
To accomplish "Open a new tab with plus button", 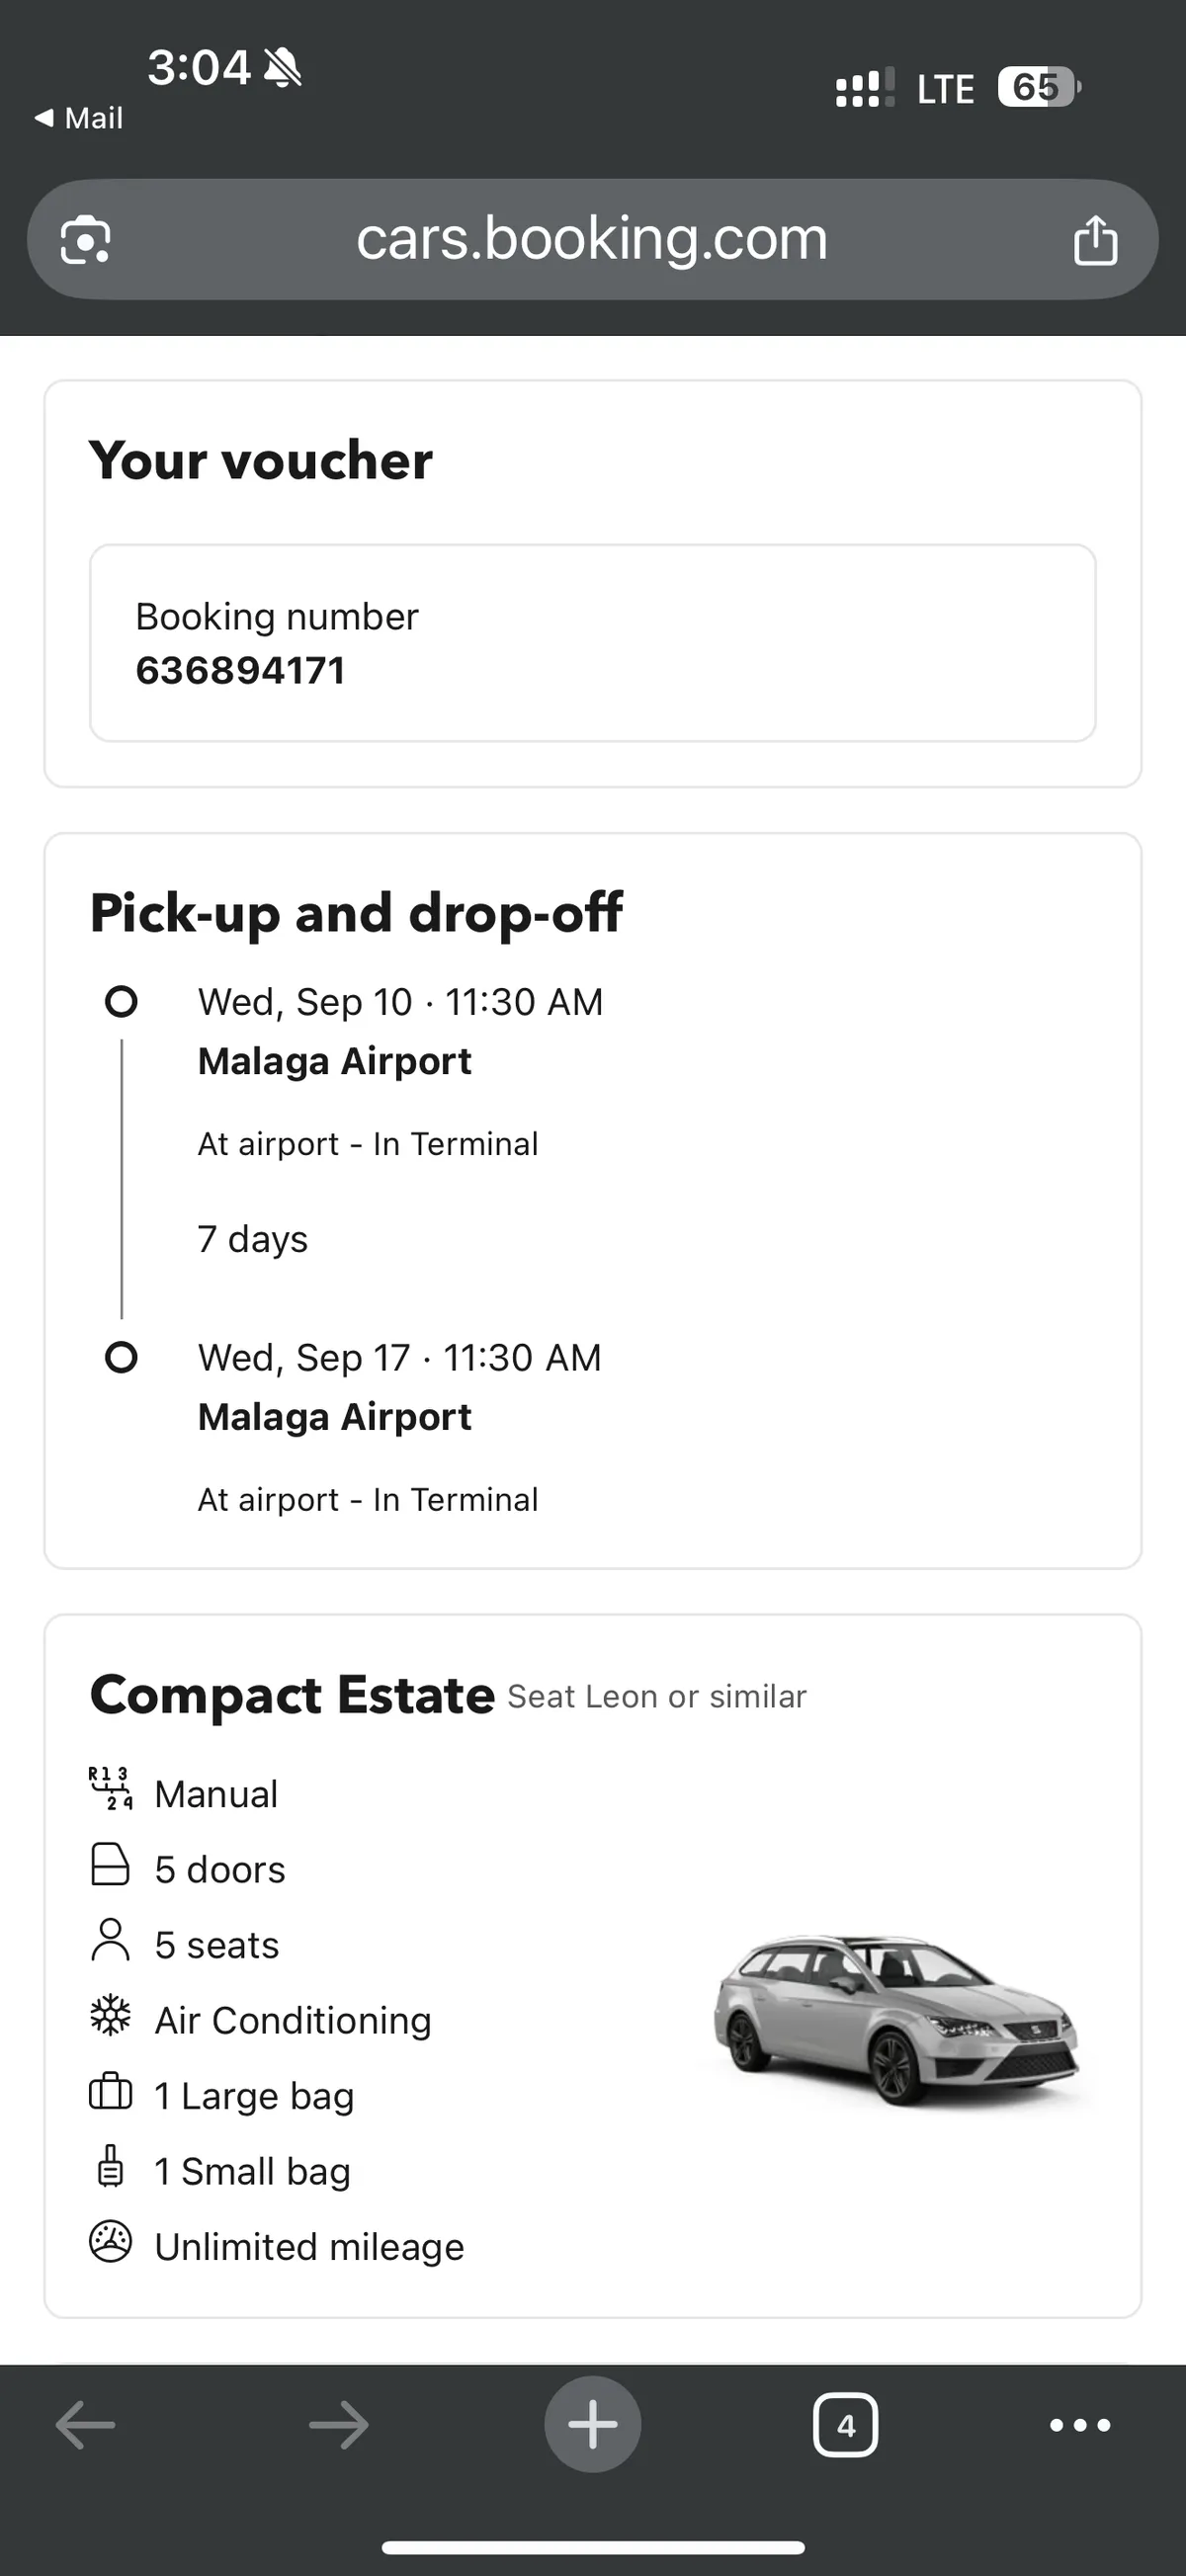I will (592, 2425).
